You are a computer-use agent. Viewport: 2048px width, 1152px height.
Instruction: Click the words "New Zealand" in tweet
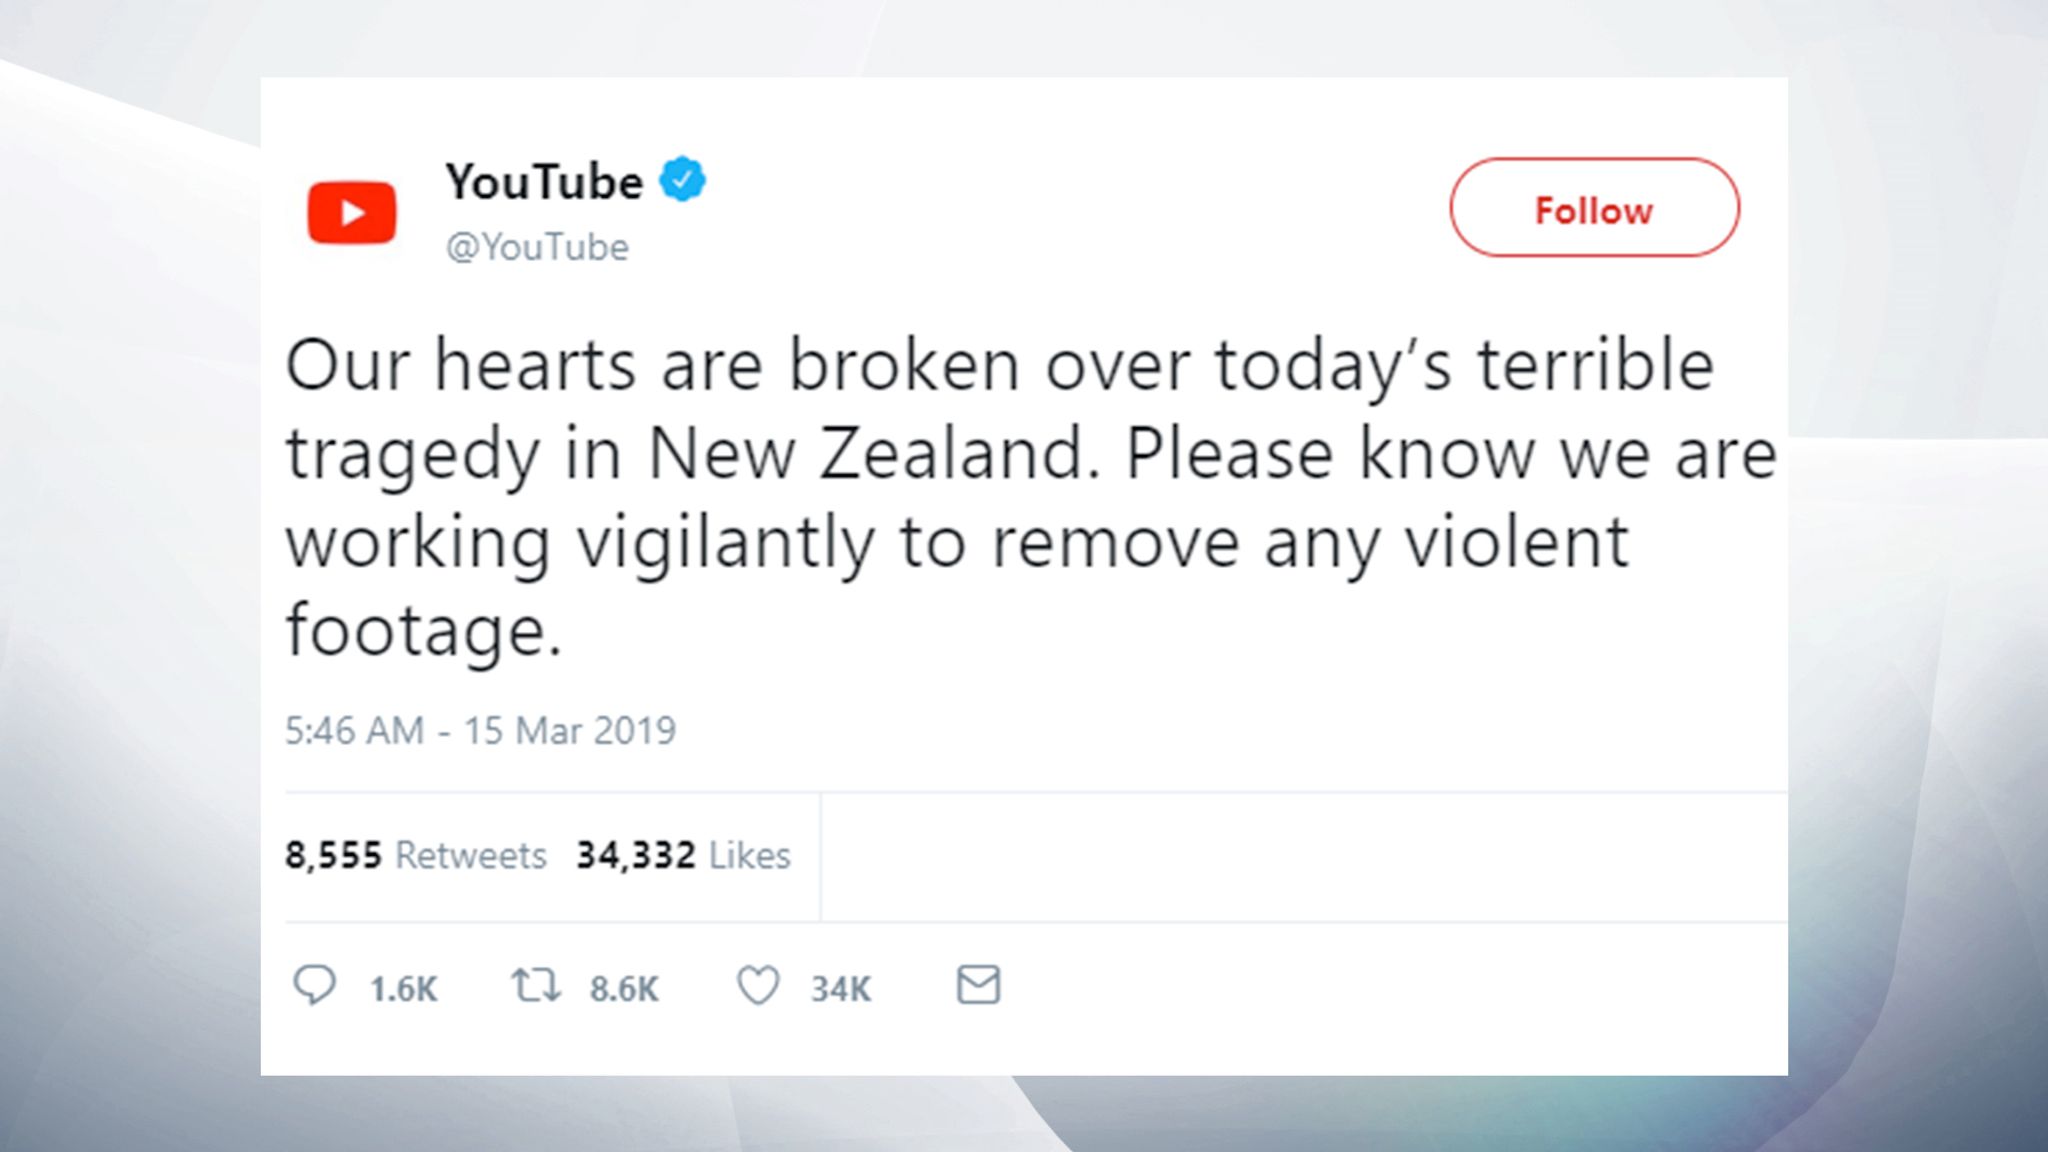click(x=866, y=454)
